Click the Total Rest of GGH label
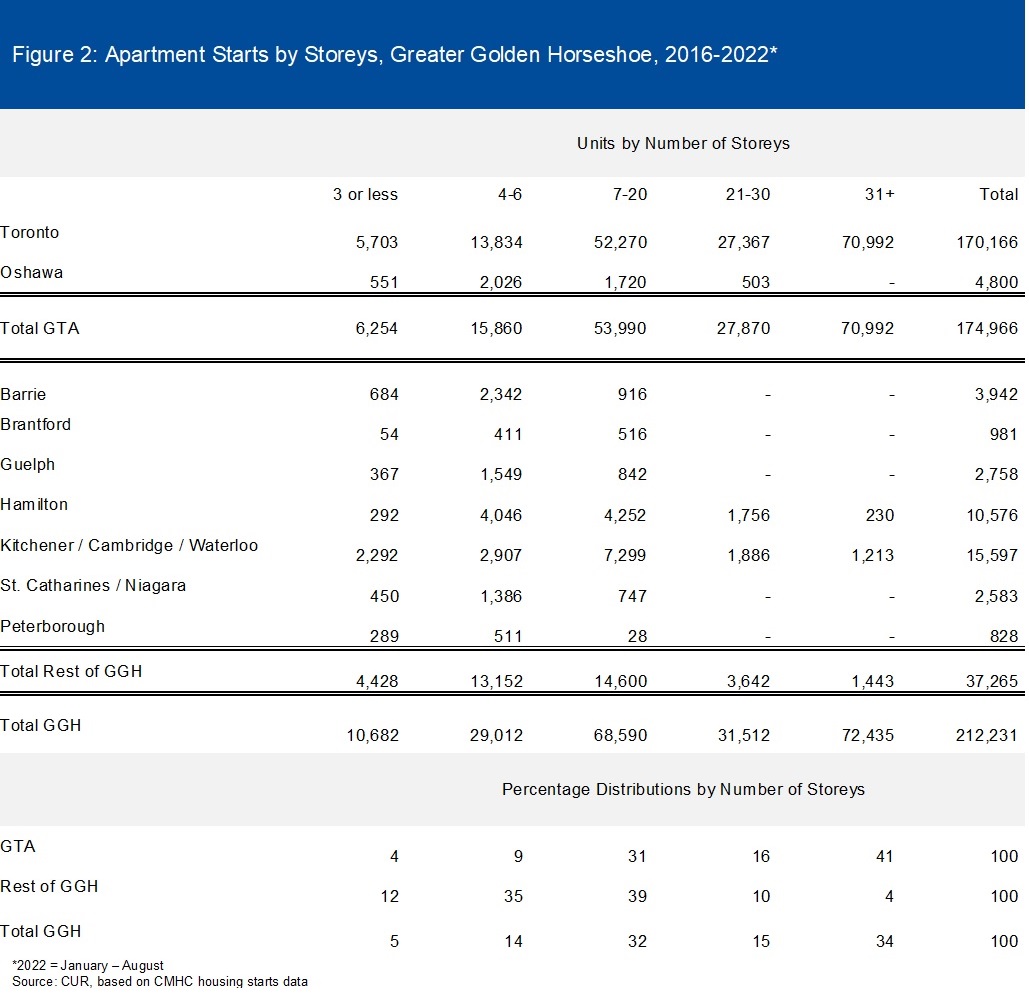1029x1005 pixels. click(x=71, y=671)
